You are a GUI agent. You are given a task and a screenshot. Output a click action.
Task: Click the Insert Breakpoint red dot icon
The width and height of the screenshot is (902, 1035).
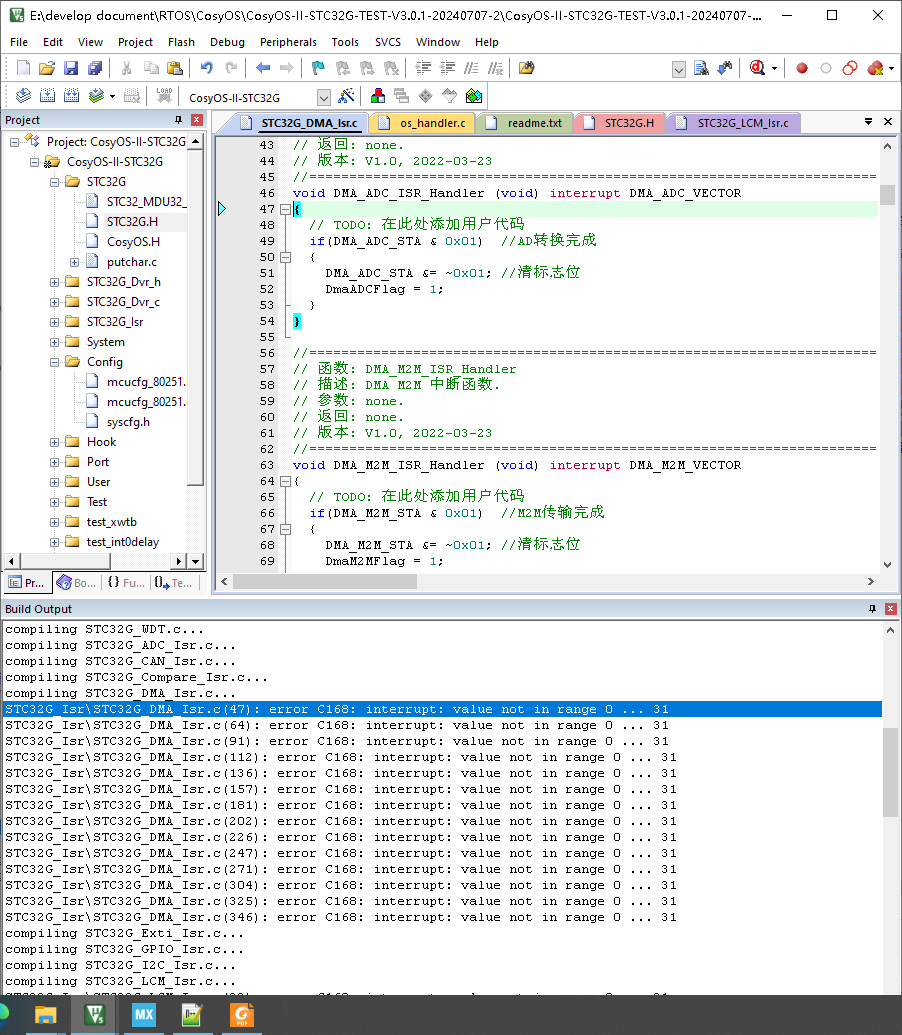tap(802, 68)
